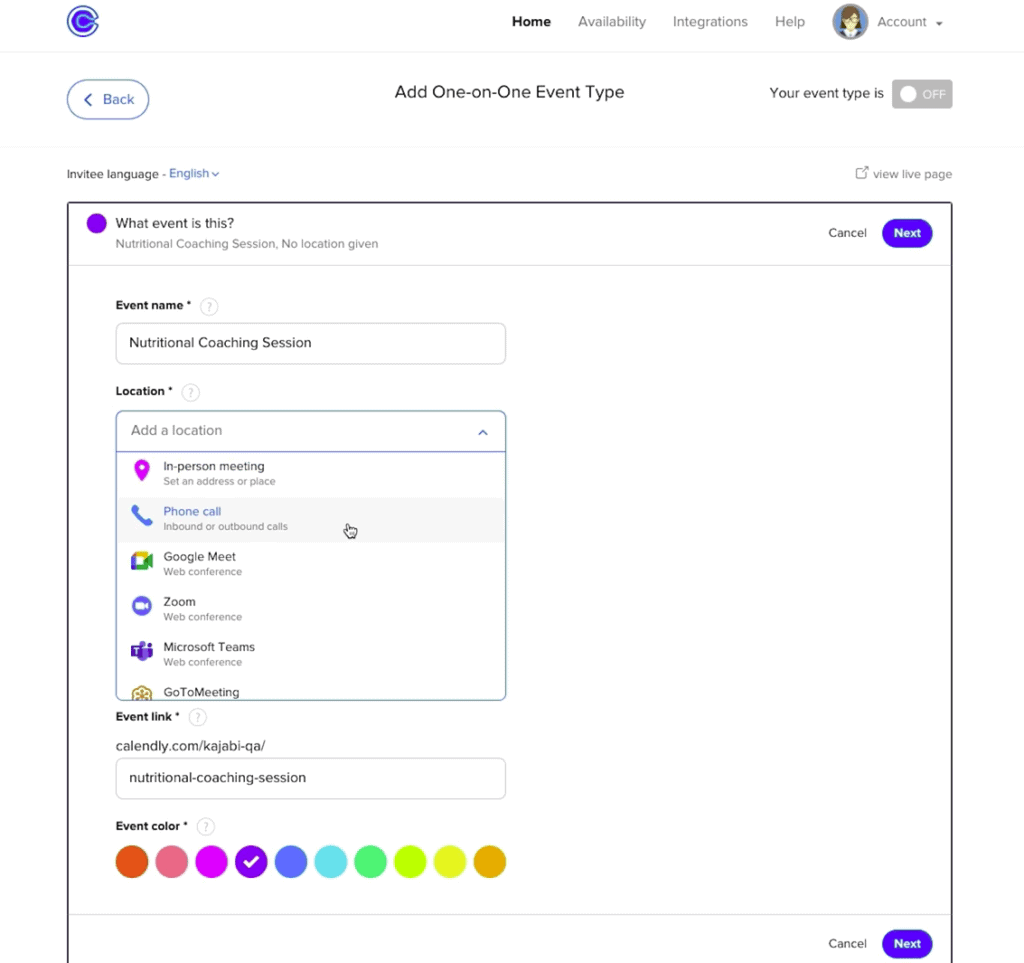Open the view live page link

[904, 174]
